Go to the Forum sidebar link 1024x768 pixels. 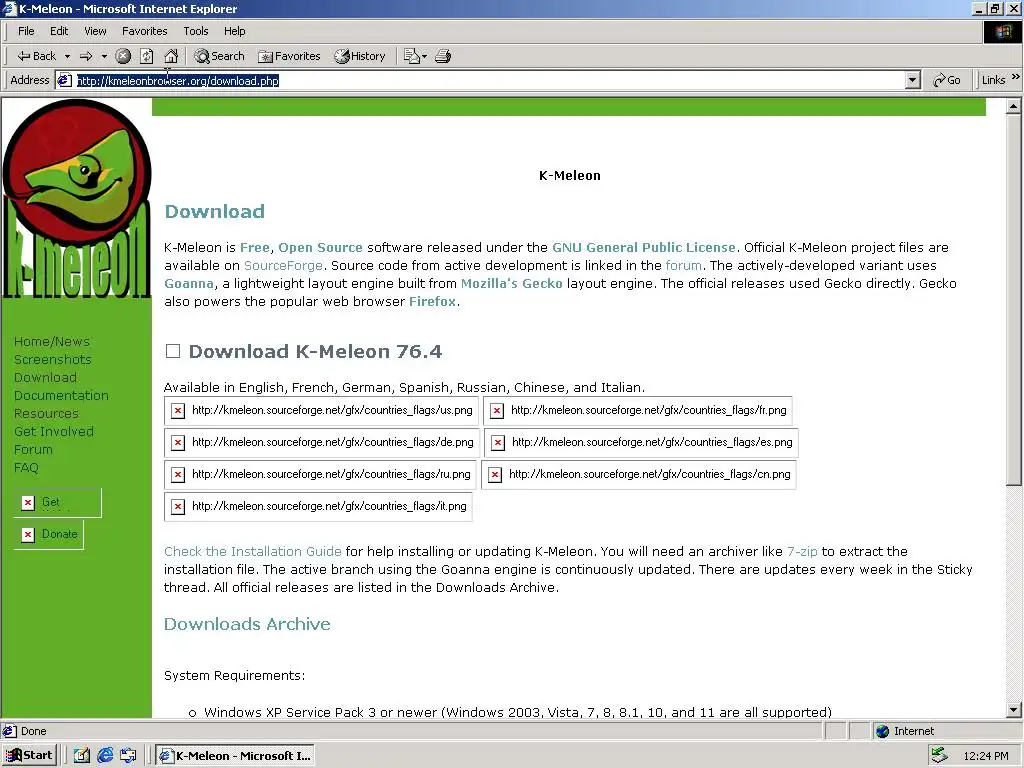(x=33, y=450)
